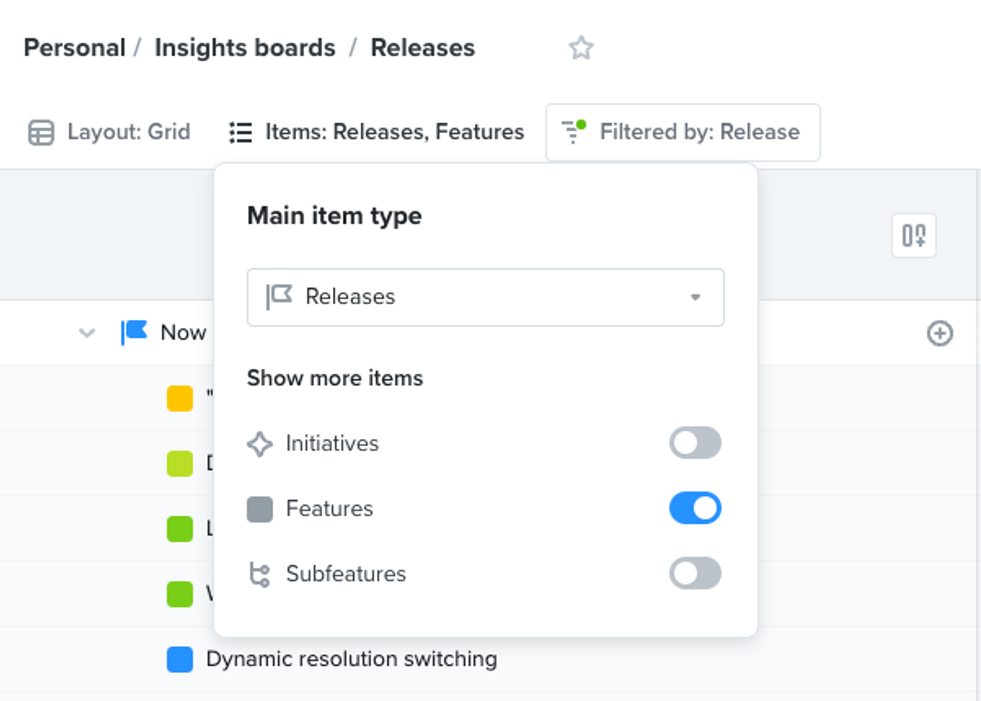Enable the Initiatives toggle

(695, 443)
